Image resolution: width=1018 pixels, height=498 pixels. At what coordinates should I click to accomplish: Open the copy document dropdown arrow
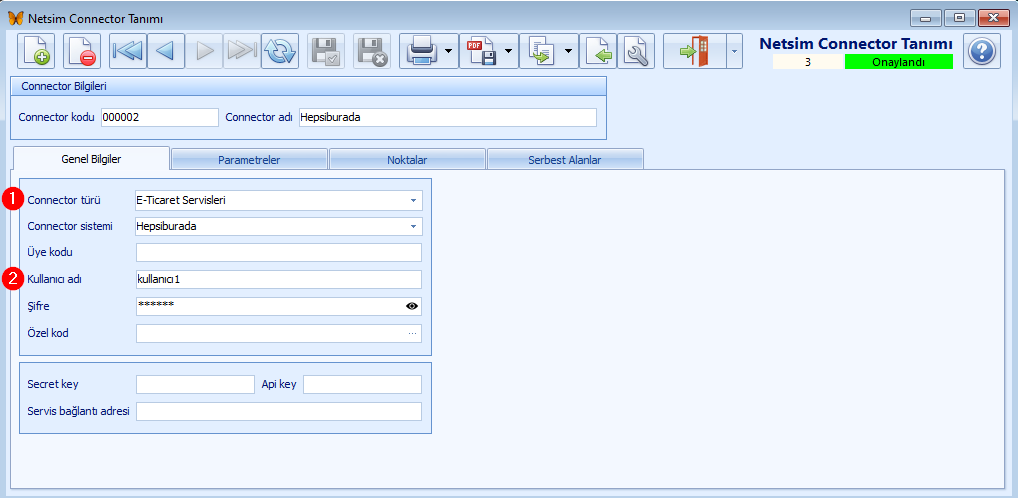(569, 51)
